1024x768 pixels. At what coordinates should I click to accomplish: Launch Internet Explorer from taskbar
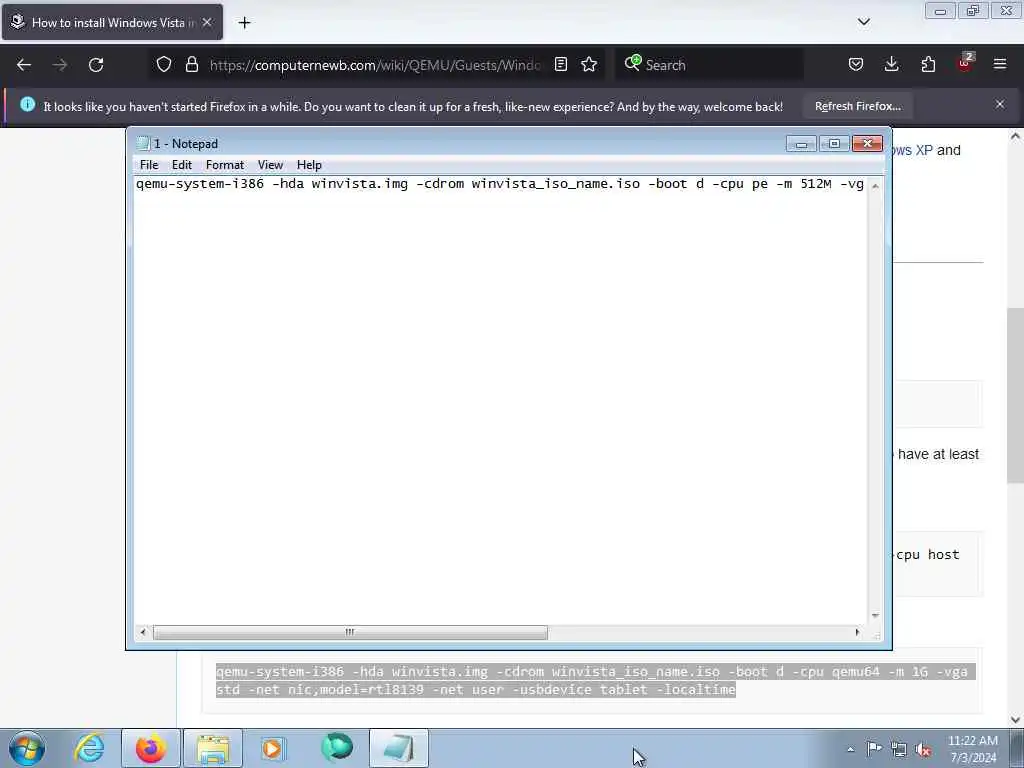point(89,748)
